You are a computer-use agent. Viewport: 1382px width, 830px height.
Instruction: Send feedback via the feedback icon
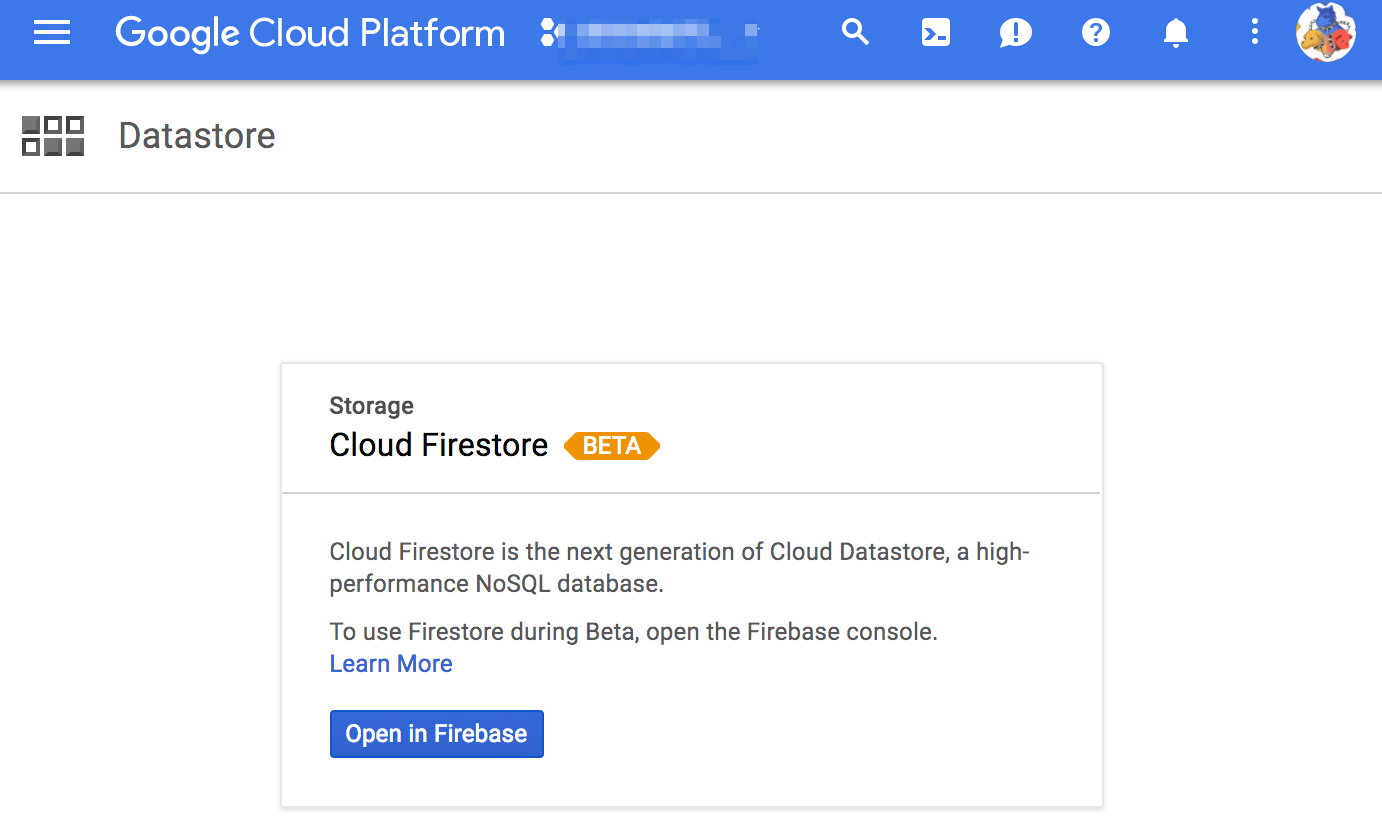(1015, 32)
